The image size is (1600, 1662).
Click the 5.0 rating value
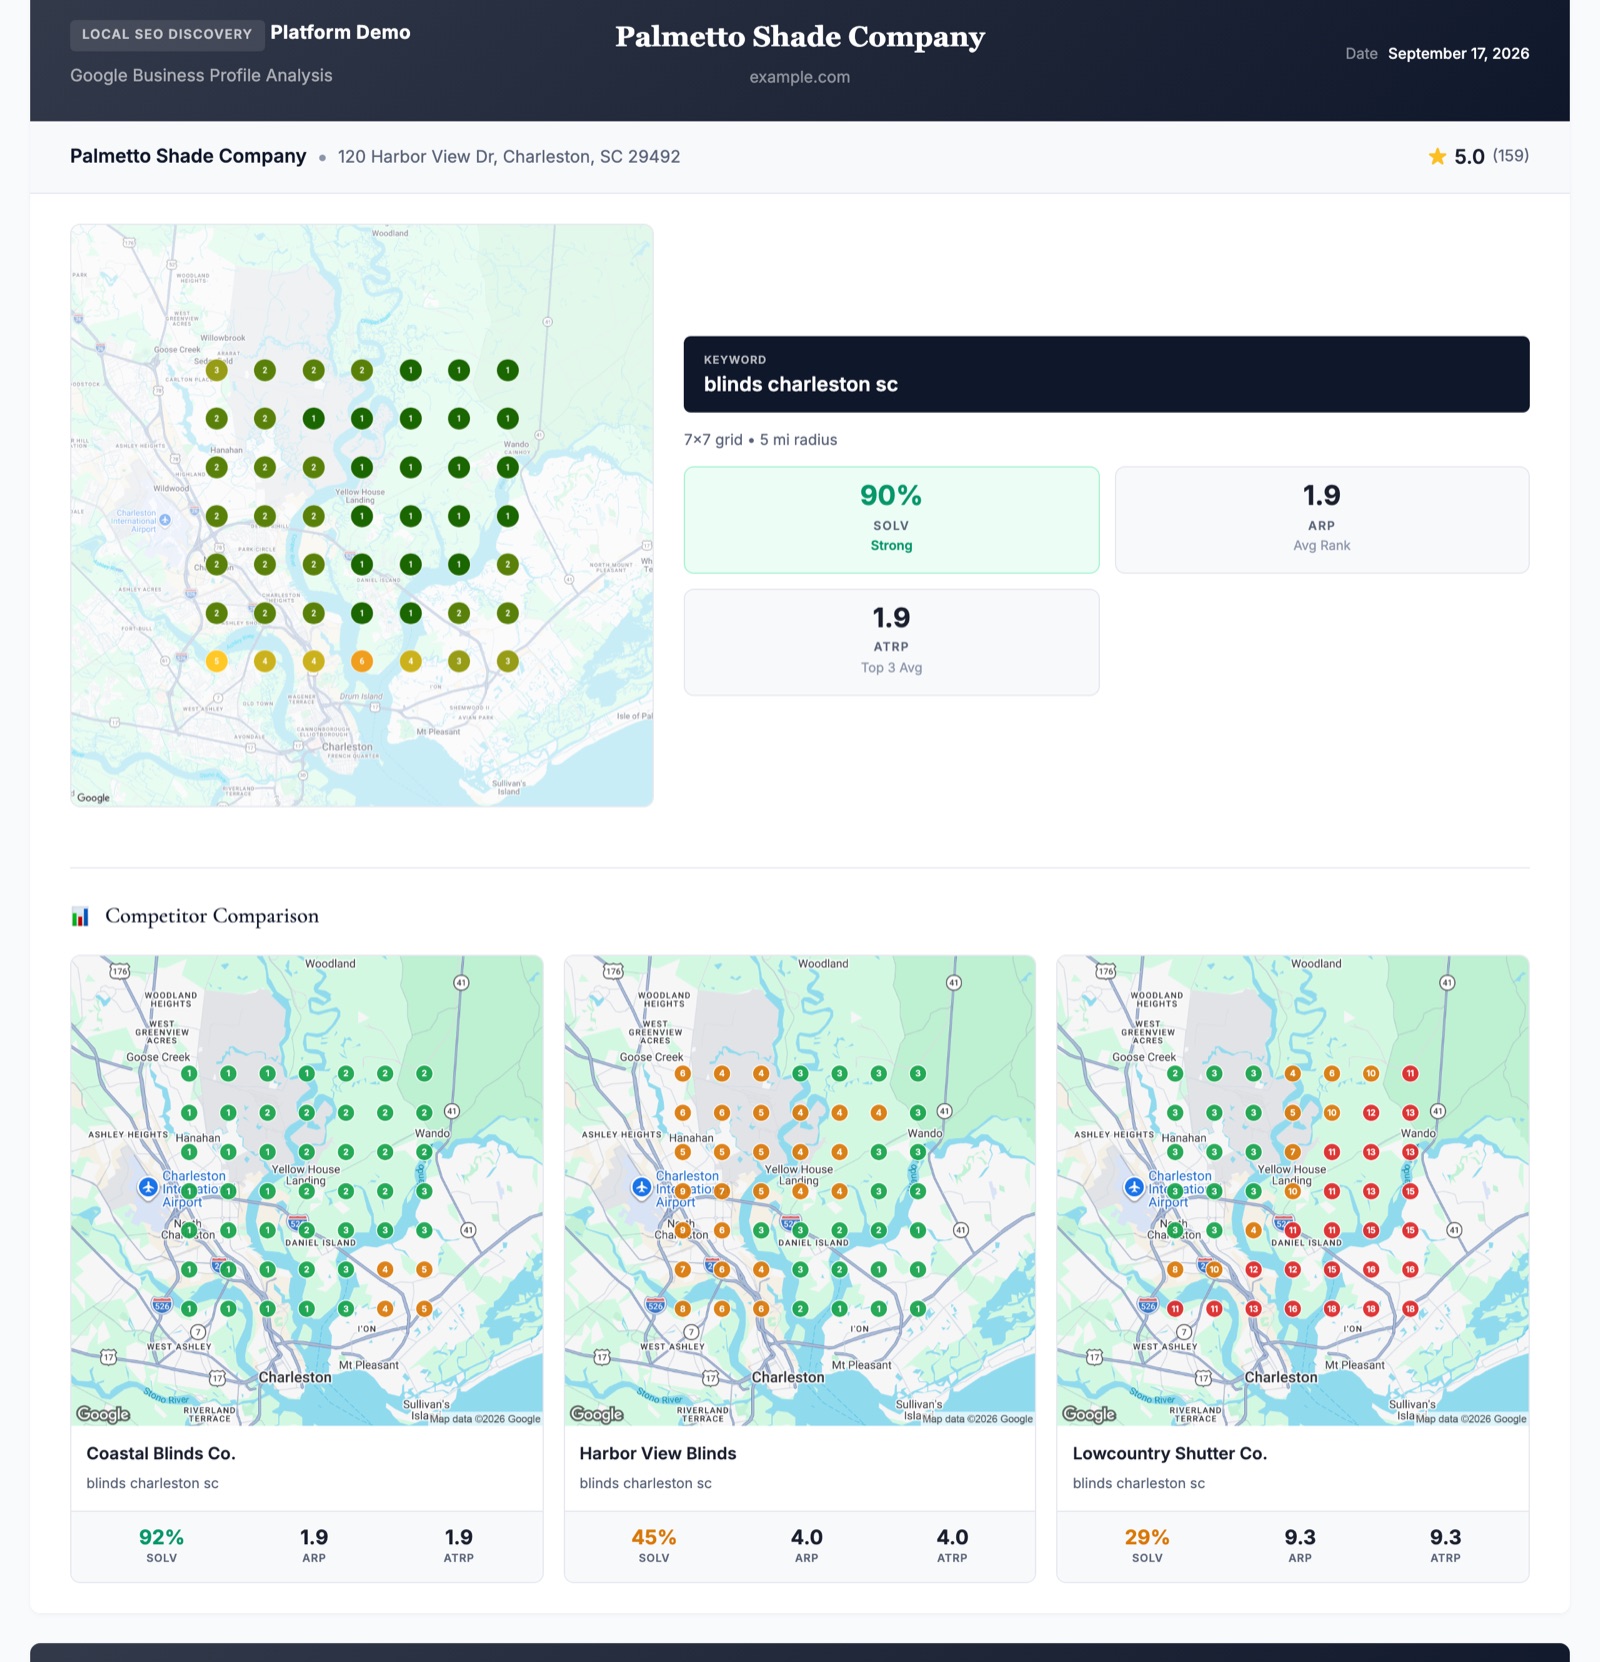click(x=1469, y=157)
